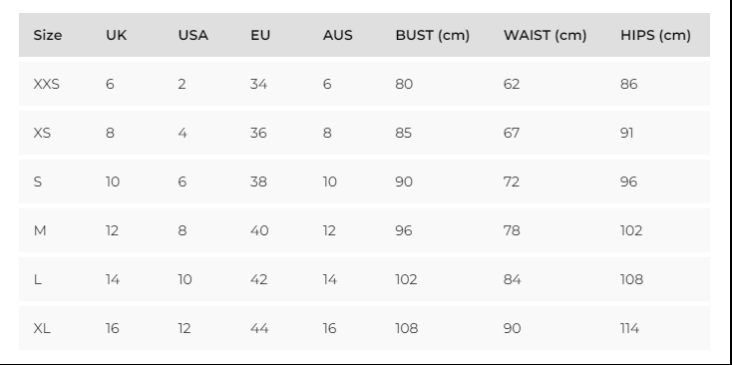Select the M size row label

[40, 231]
